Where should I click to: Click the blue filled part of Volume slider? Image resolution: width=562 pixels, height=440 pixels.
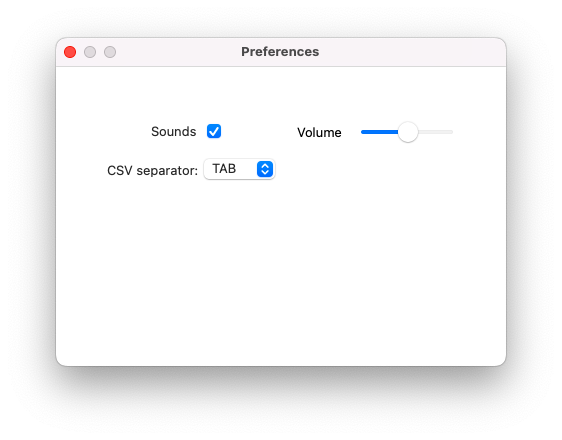[380, 132]
